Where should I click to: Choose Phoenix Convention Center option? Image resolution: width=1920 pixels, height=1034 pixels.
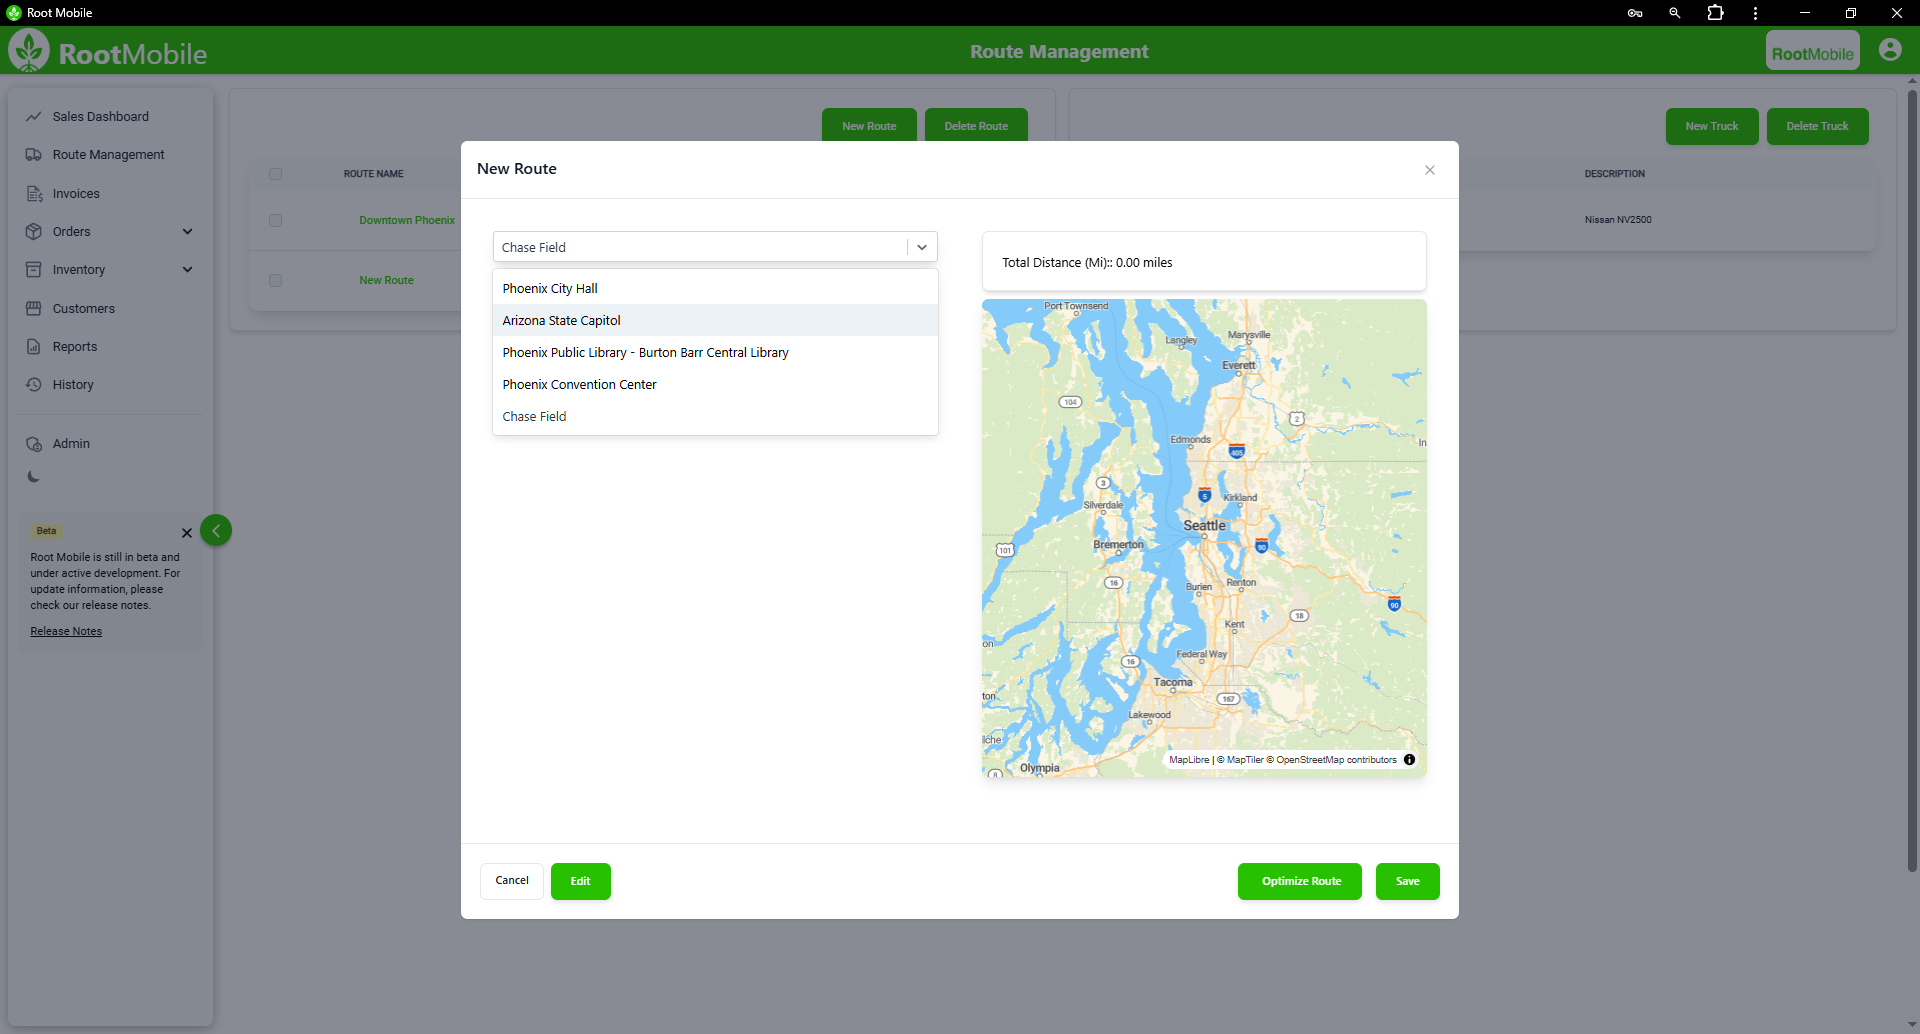[x=715, y=384]
